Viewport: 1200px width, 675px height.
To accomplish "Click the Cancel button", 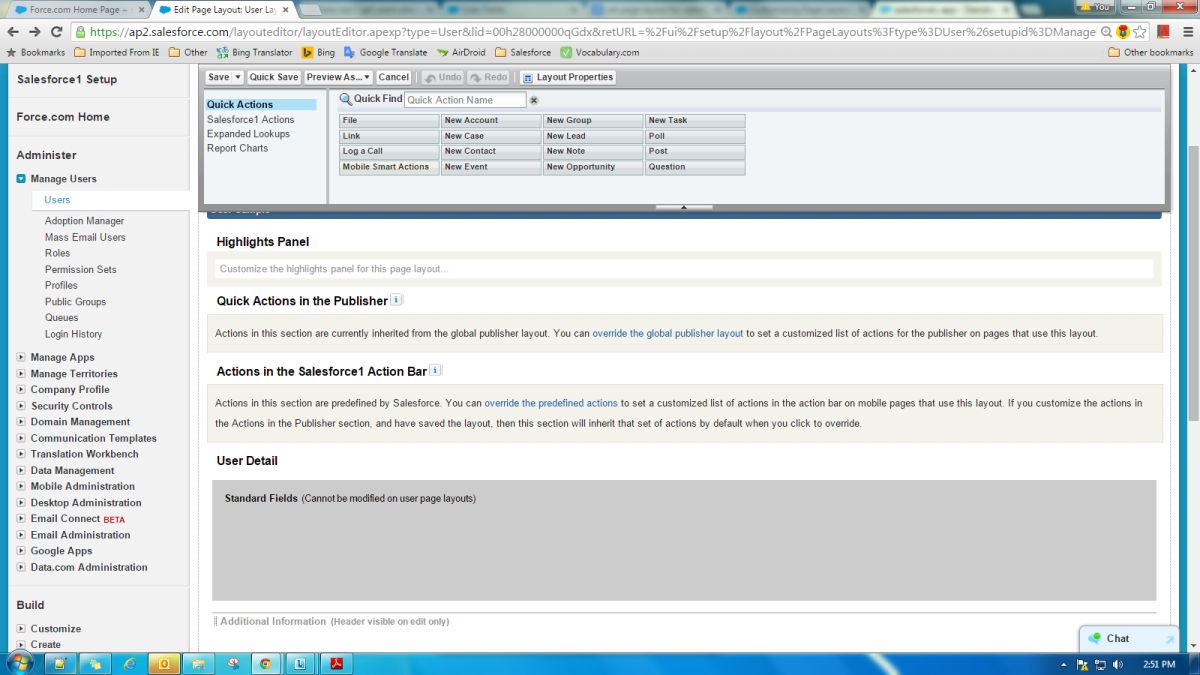I will [x=394, y=77].
